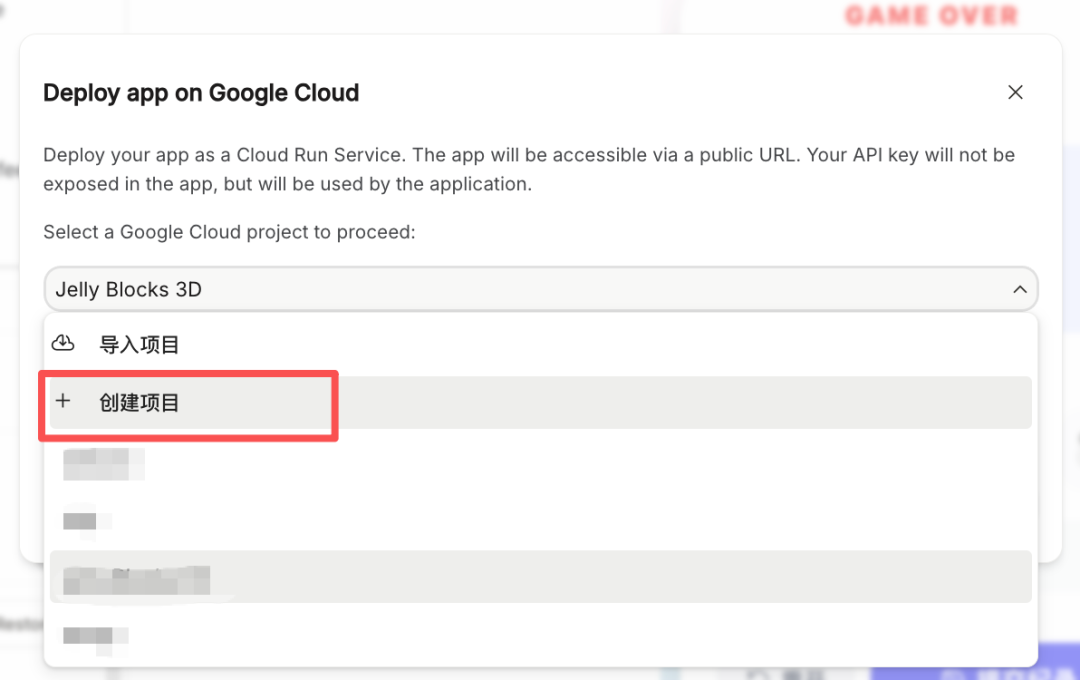
Task: Choose 创建项目 in the project list
Action: 540,403
